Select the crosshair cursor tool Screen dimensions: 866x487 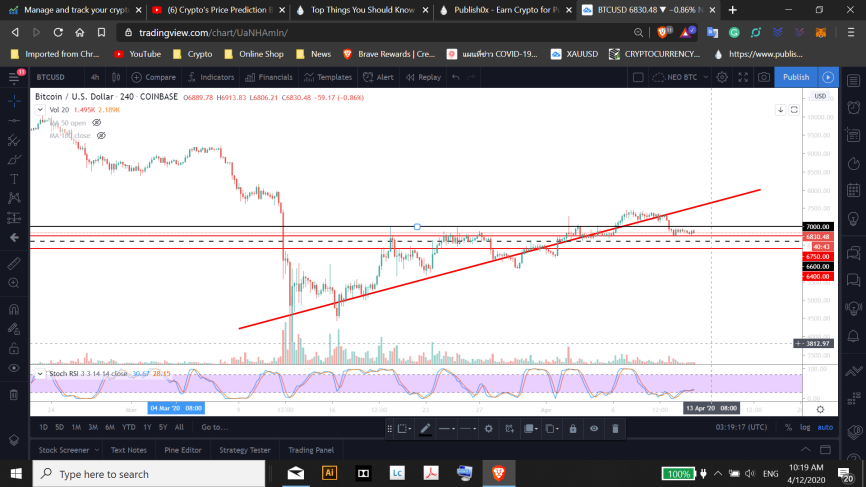point(14,101)
